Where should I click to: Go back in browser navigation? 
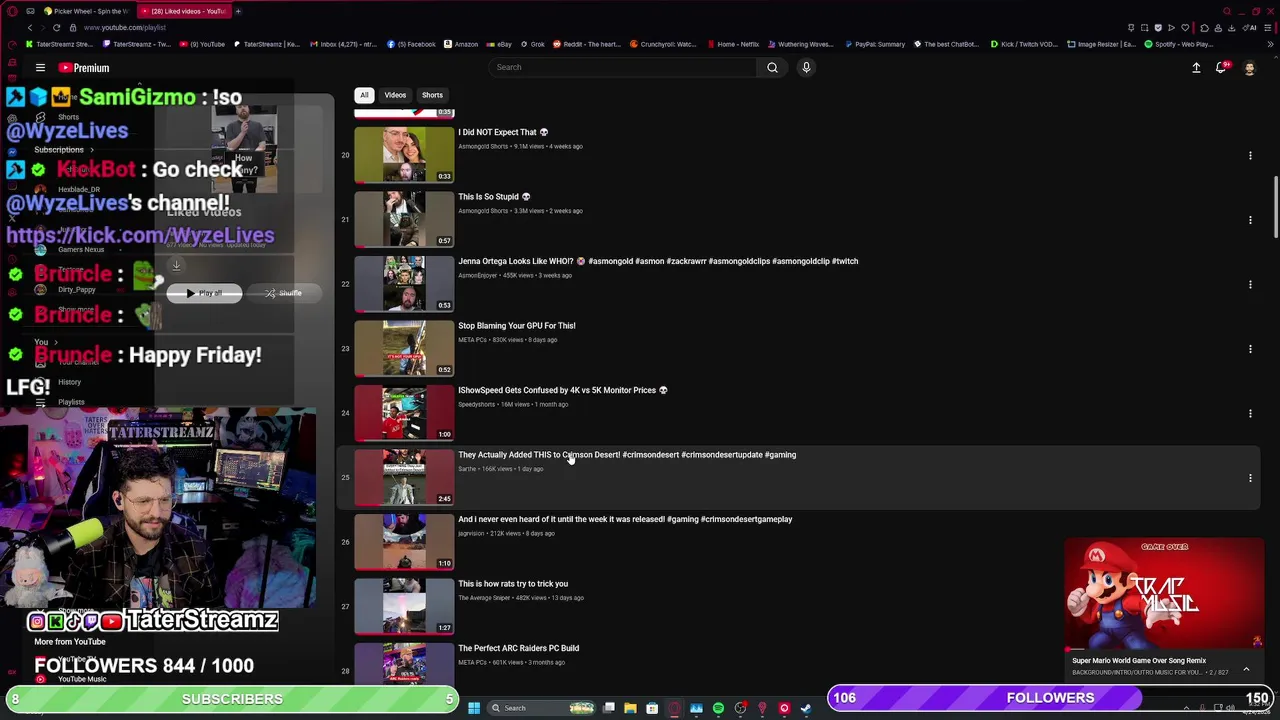pyautogui.click(x=30, y=28)
